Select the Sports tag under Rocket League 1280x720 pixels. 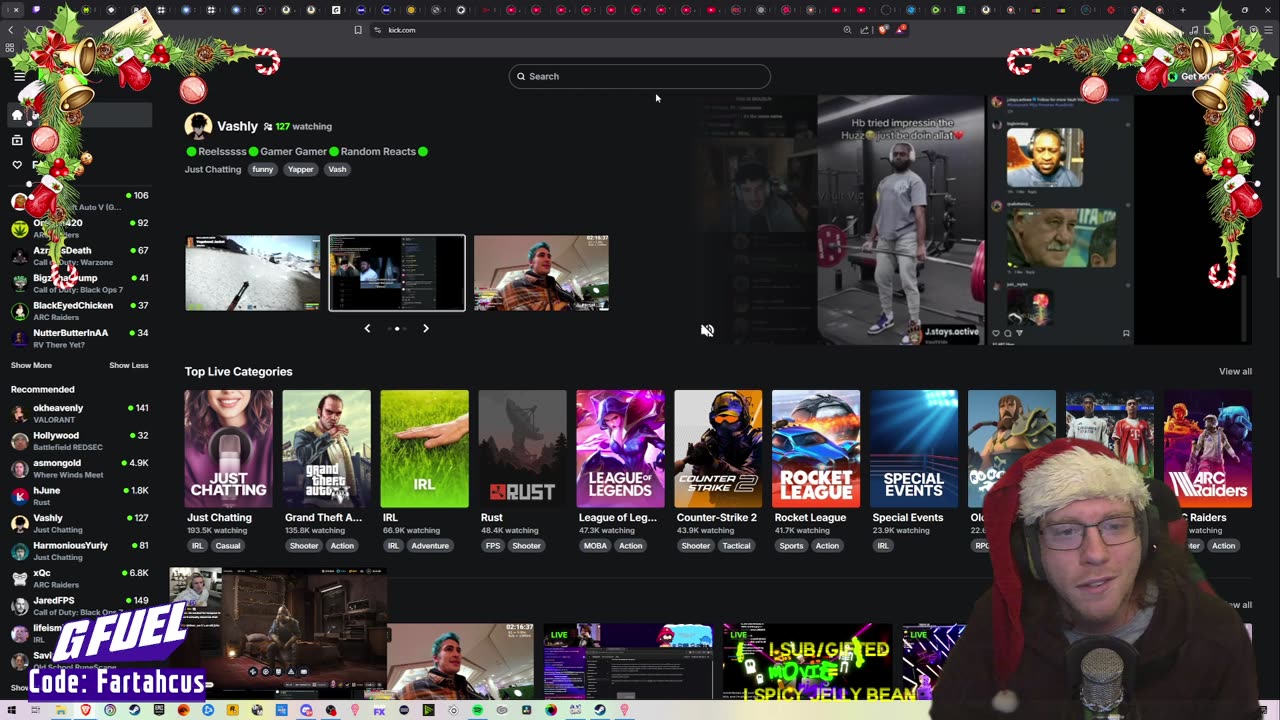coord(791,546)
